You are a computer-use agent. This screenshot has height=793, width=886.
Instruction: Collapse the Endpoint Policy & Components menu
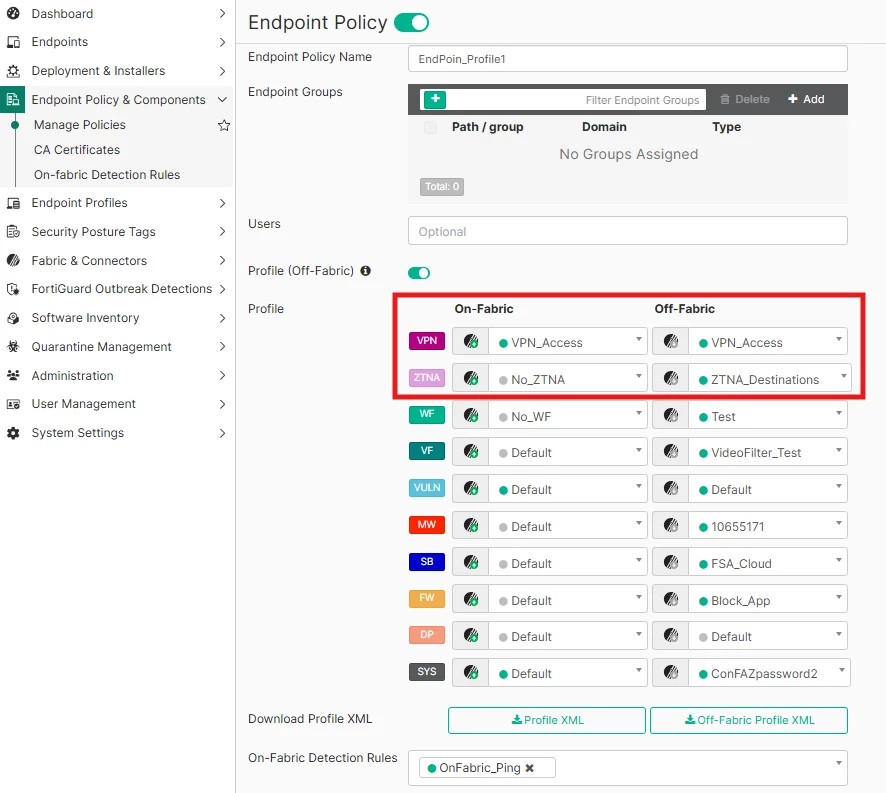pos(222,99)
